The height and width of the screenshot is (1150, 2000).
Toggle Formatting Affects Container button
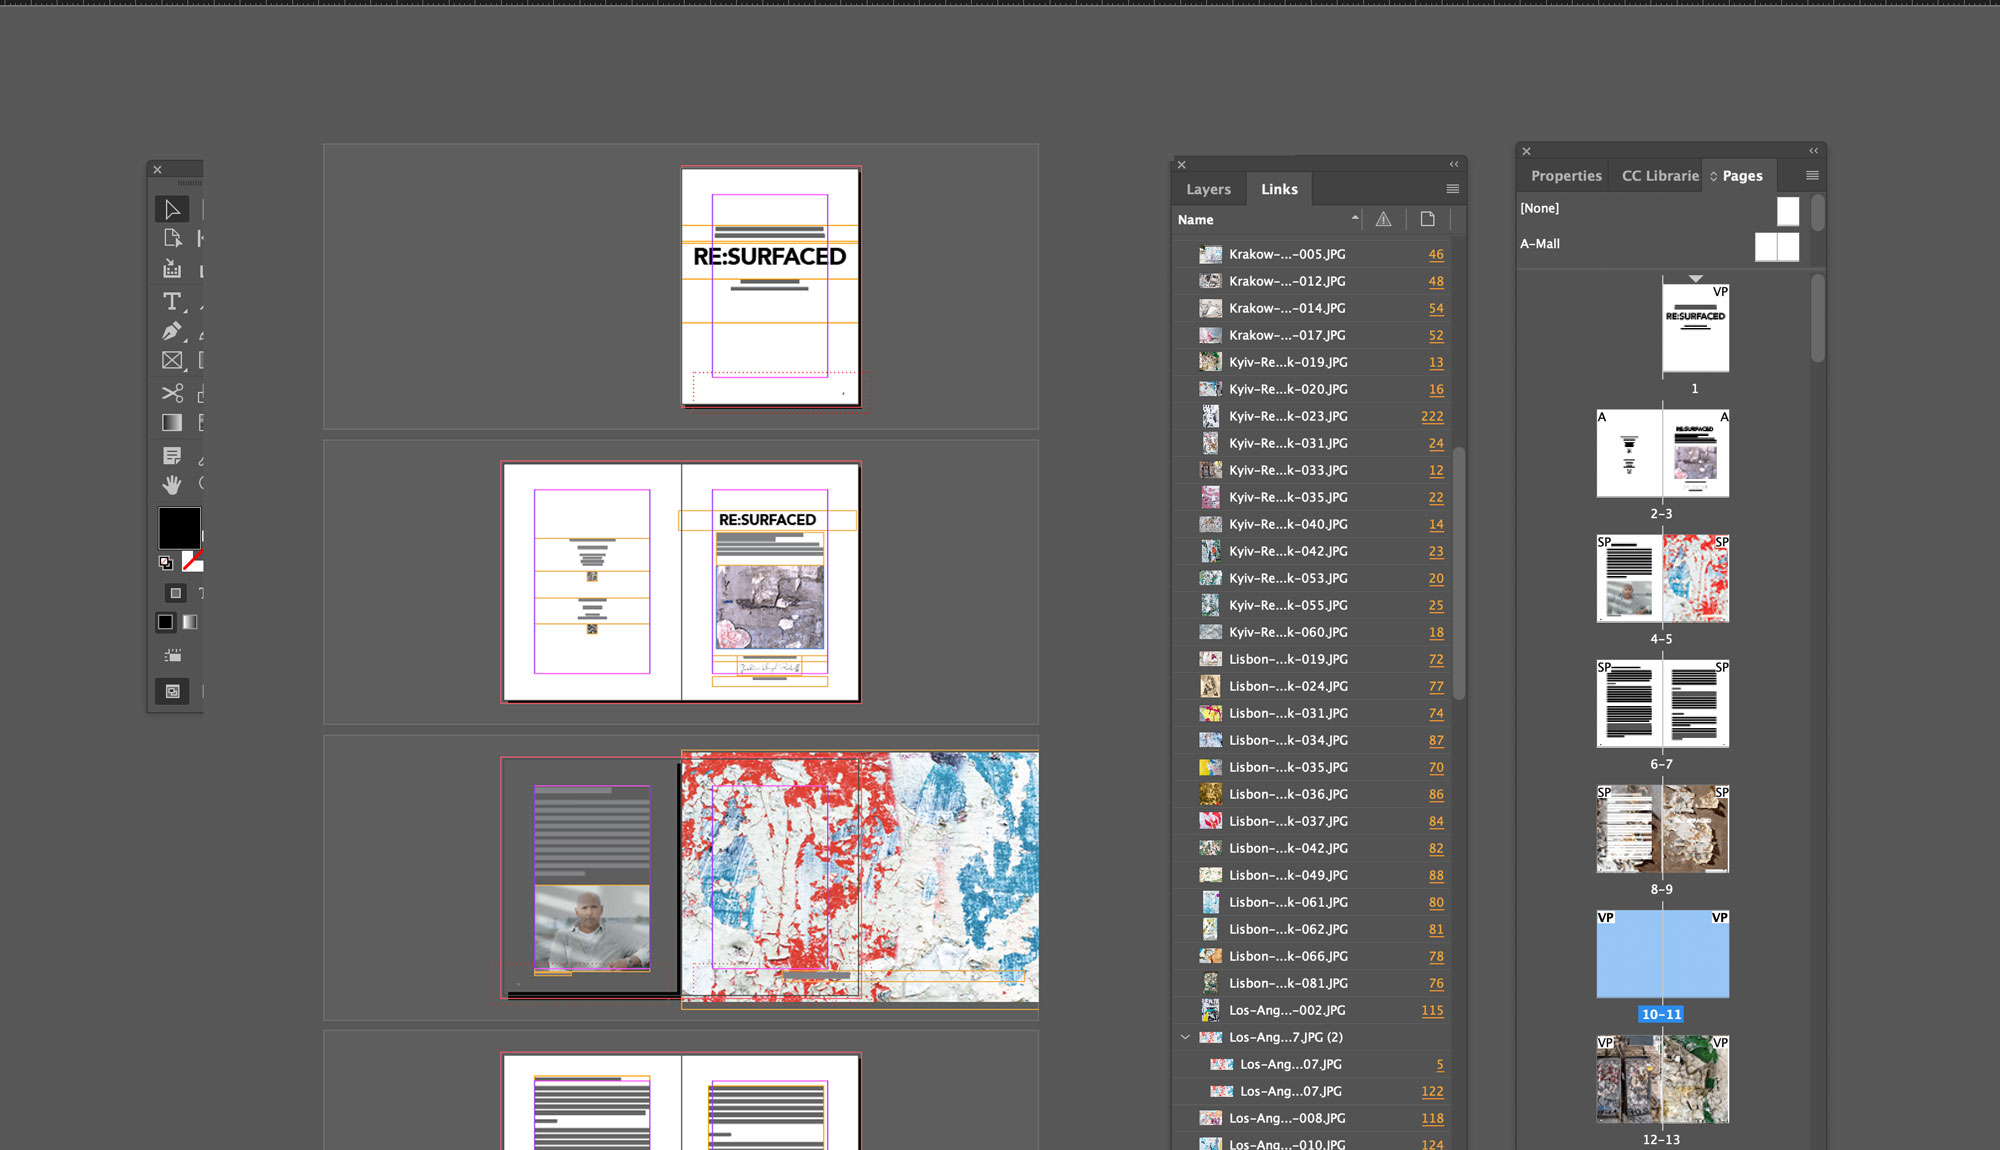[x=175, y=593]
